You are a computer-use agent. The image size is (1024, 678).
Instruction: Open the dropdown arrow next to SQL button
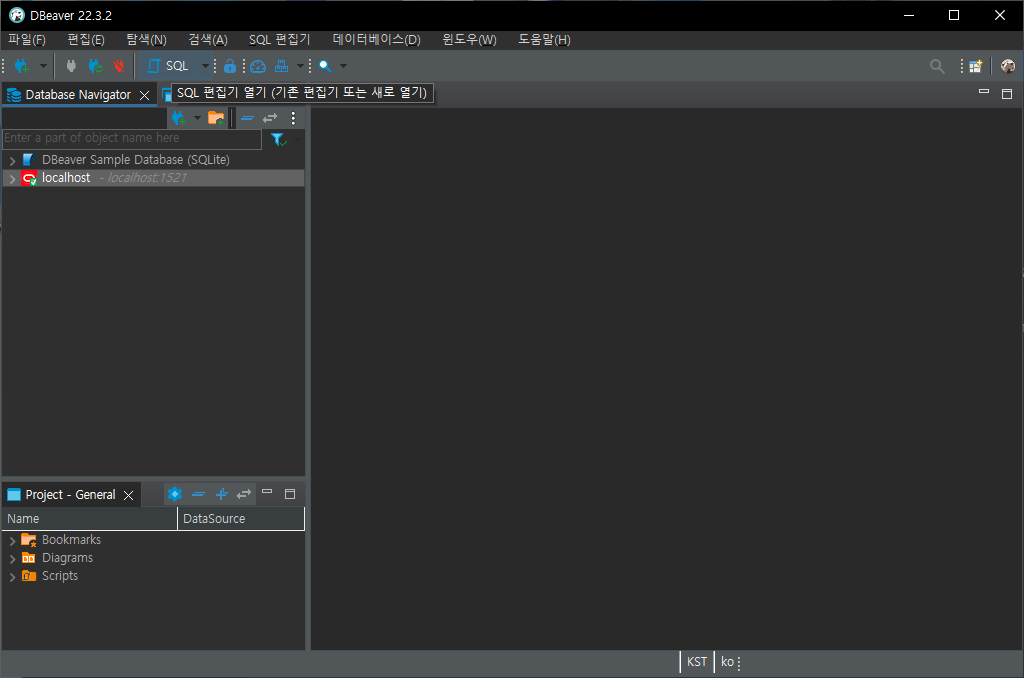[x=205, y=66]
